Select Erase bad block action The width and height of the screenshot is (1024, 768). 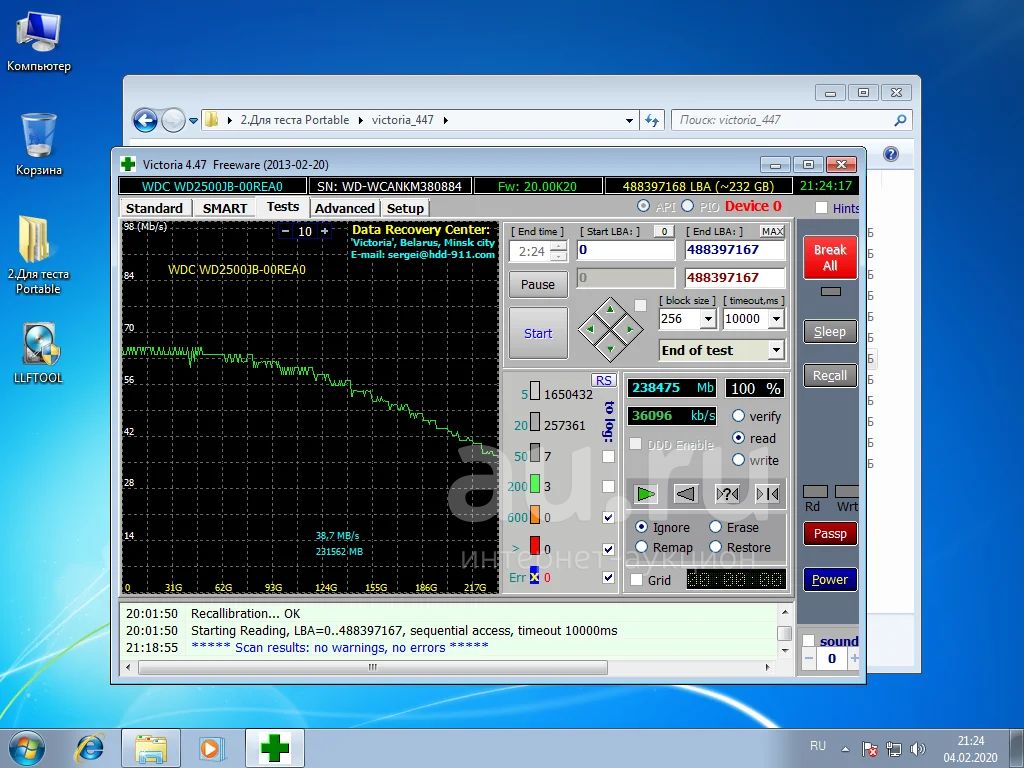tap(716, 527)
